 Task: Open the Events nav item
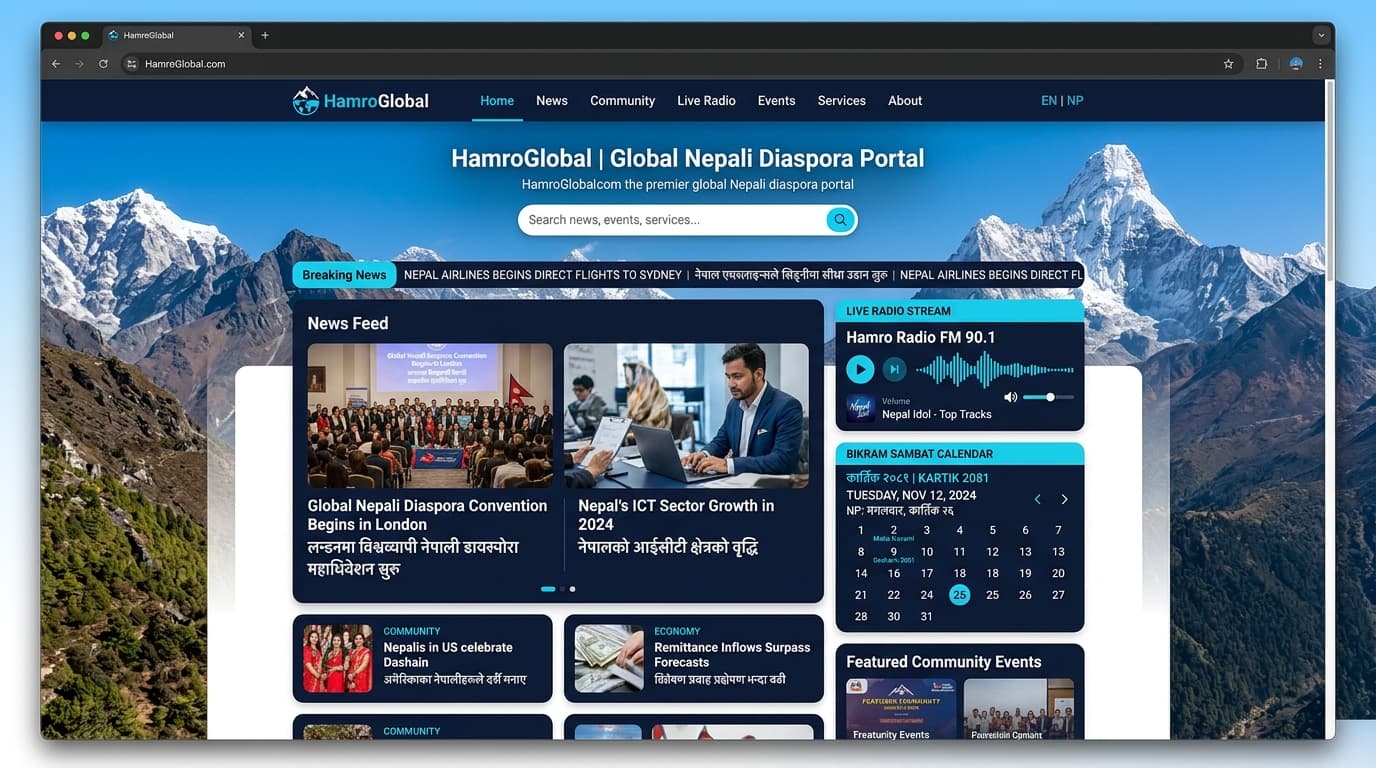click(776, 101)
